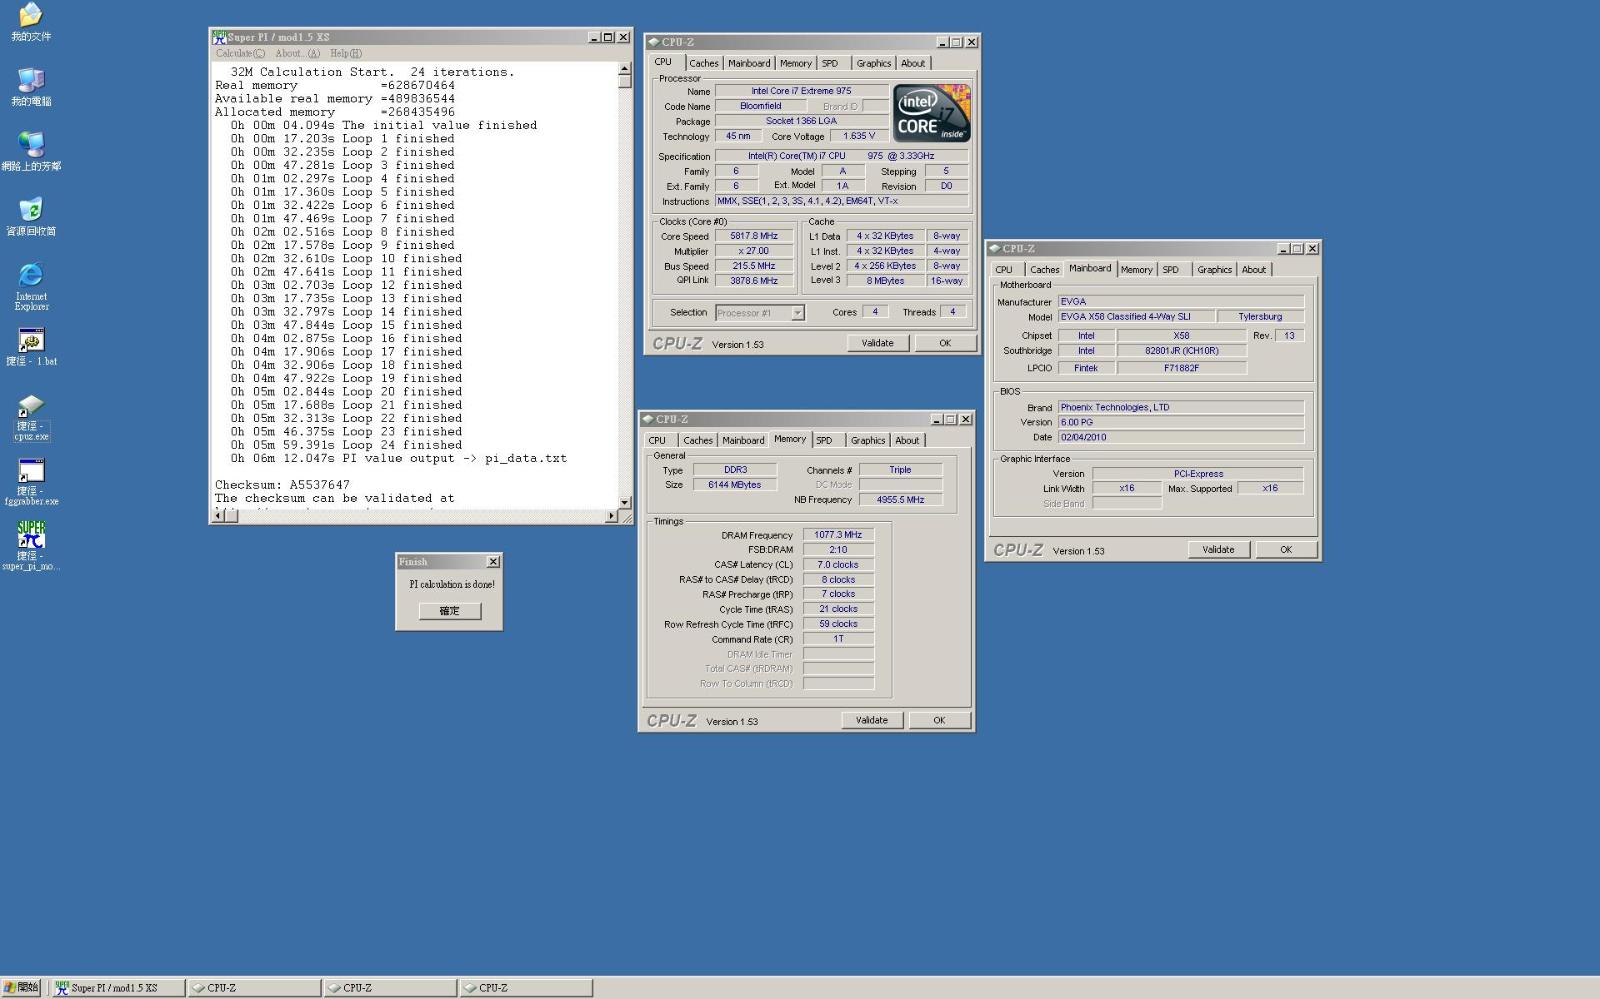The width and height of the screenshot is (1600, 999).
Task: Open the Help menu in Super PI
Action: point(346,53)
